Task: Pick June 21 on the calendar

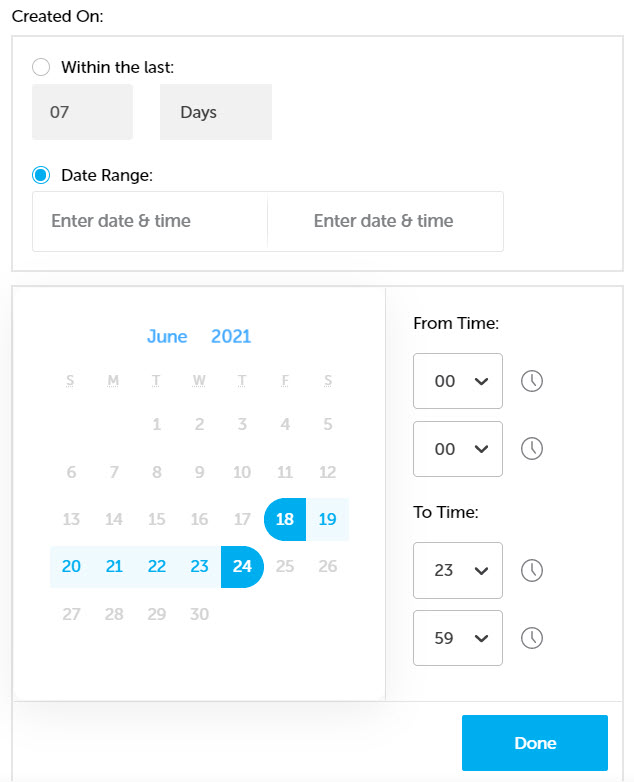Action: [x=114, y=567]
